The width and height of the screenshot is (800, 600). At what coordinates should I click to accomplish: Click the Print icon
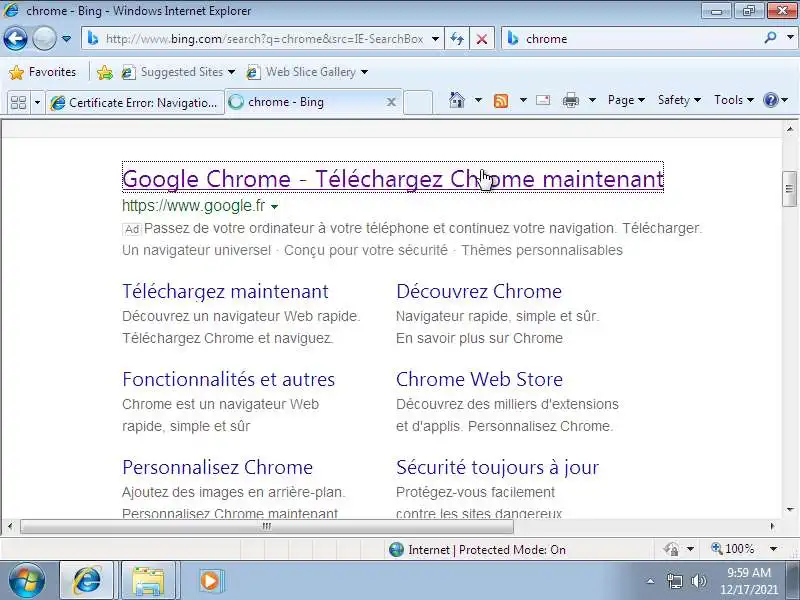tap(570, 100)
